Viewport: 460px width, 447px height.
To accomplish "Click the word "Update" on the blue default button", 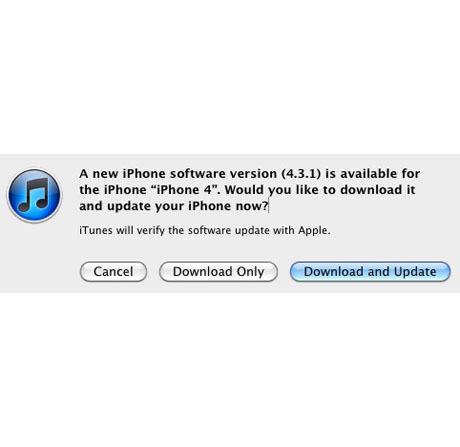I will [x=415, y=272].
